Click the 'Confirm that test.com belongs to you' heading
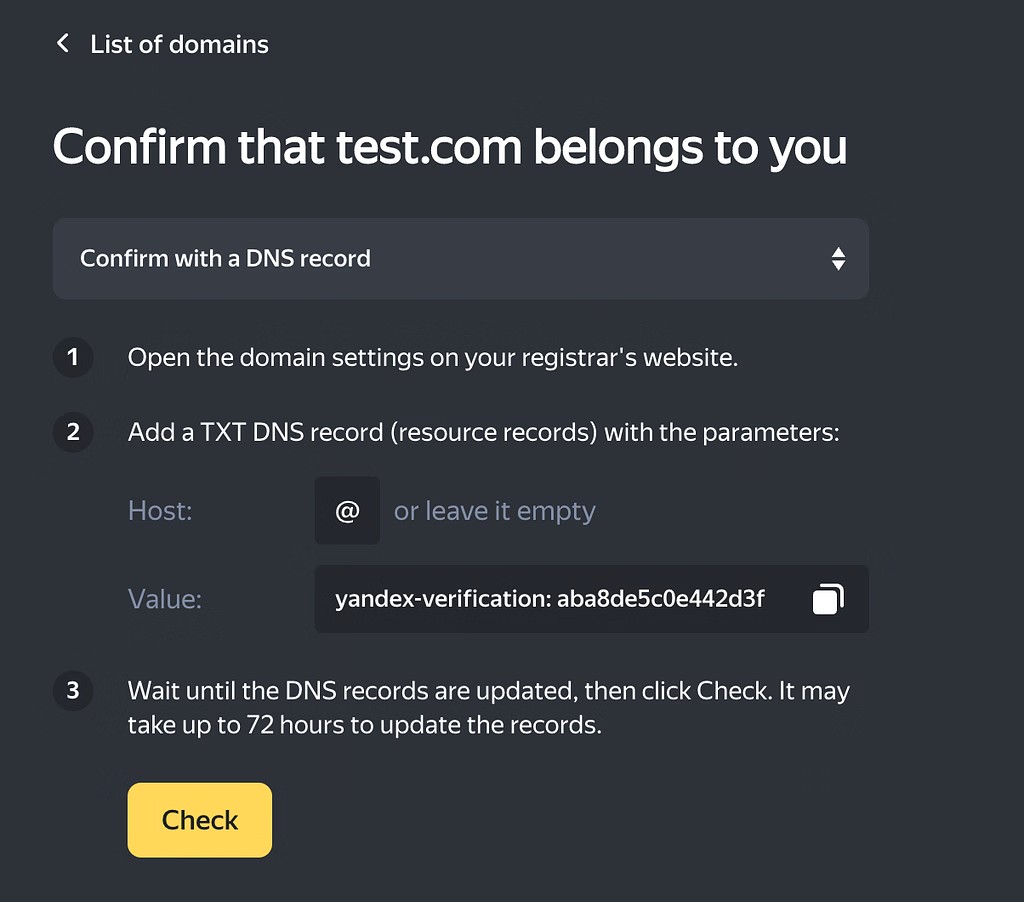The image size is (1024, 902). pos(449,147)
